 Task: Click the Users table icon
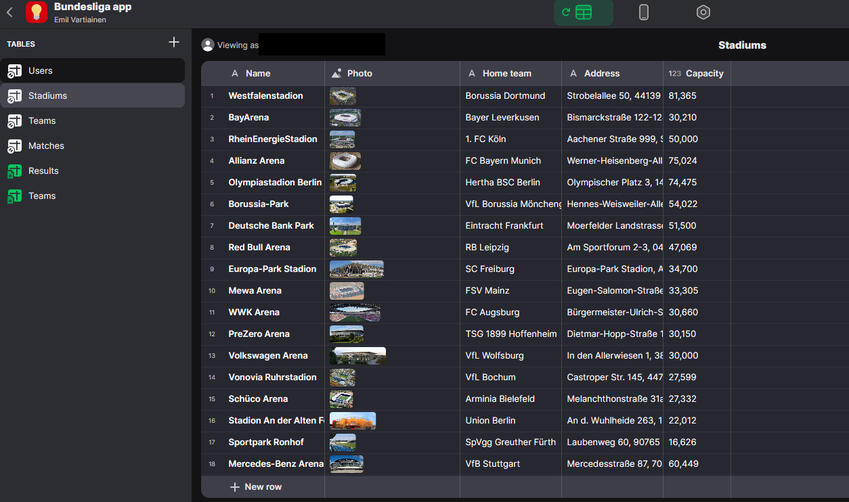[x=15, y=71]
